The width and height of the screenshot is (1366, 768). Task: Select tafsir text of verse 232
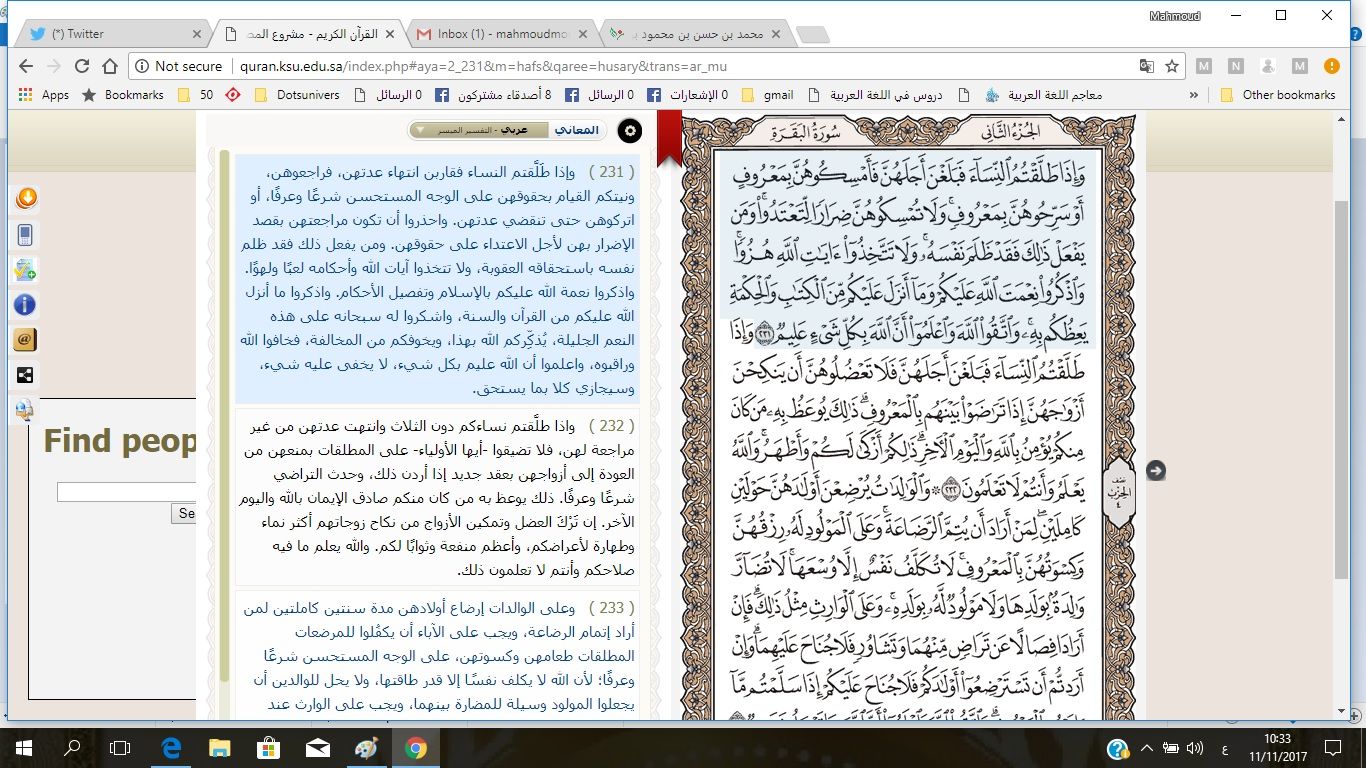click(x=436, y=497)
